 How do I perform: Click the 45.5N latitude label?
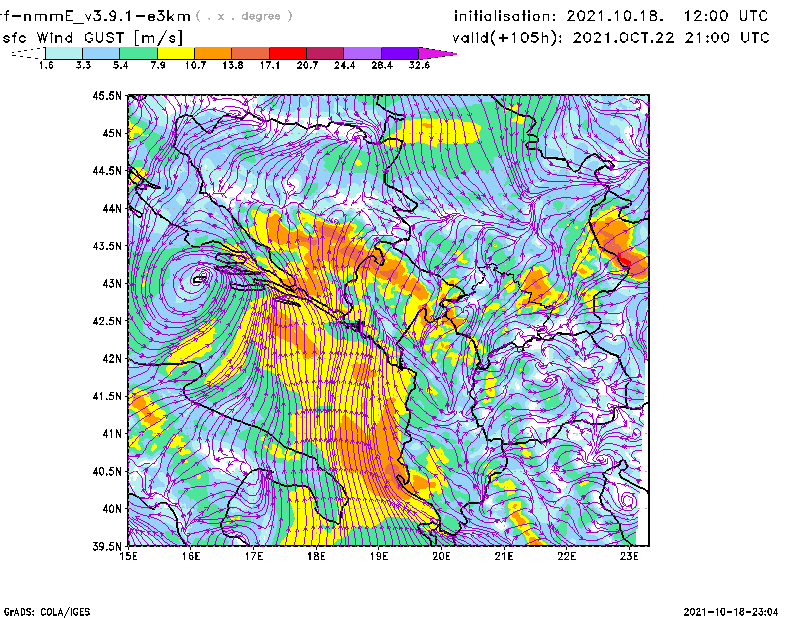point(107,95)
